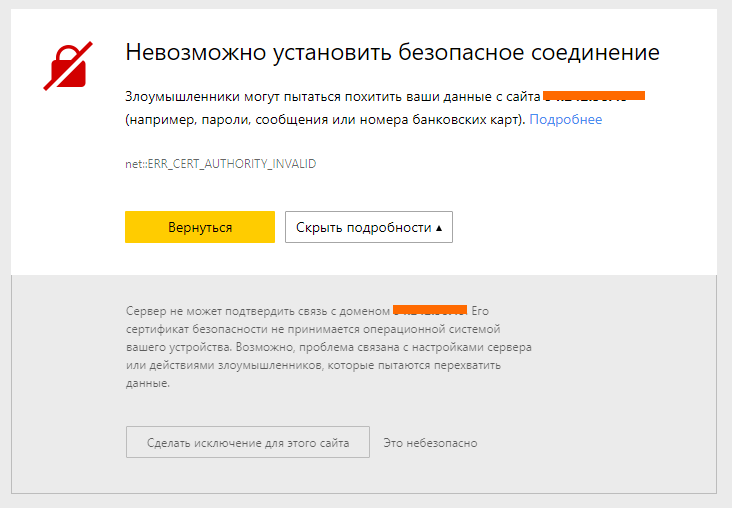Click the net::ERR_CERT_AUTHORITY_INVALID error code
This screenshot has height=508, width=732.
(x=220, y=163)
